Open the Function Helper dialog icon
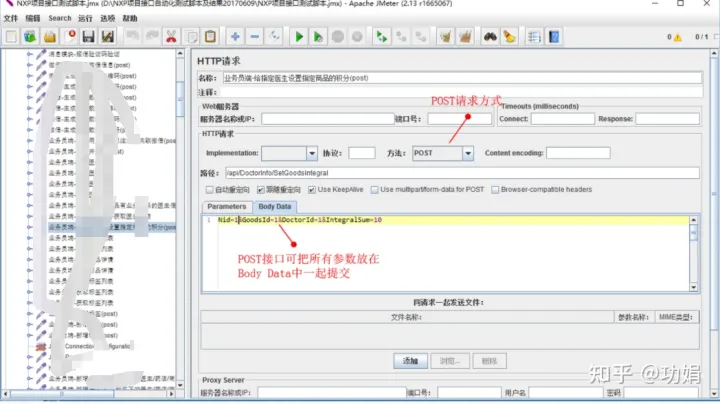 [x=534, y=37]
